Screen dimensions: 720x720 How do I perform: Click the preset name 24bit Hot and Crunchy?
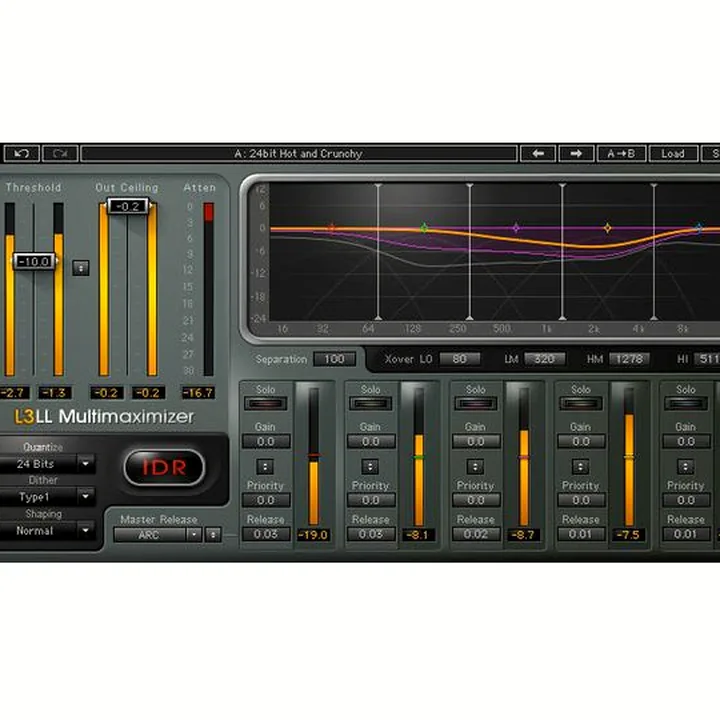click(x=299, y=154)
